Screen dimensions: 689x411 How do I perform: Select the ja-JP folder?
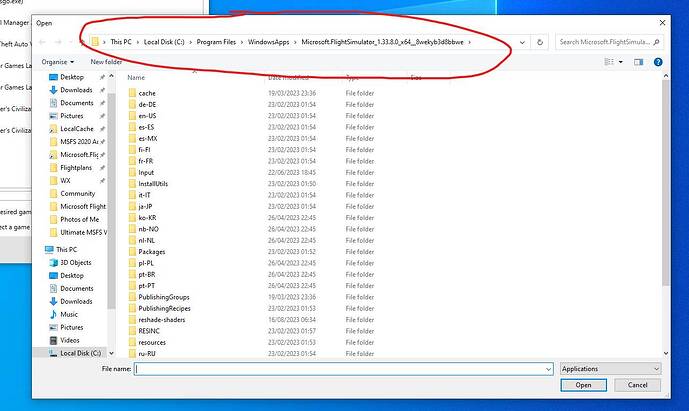coord(145,207)
